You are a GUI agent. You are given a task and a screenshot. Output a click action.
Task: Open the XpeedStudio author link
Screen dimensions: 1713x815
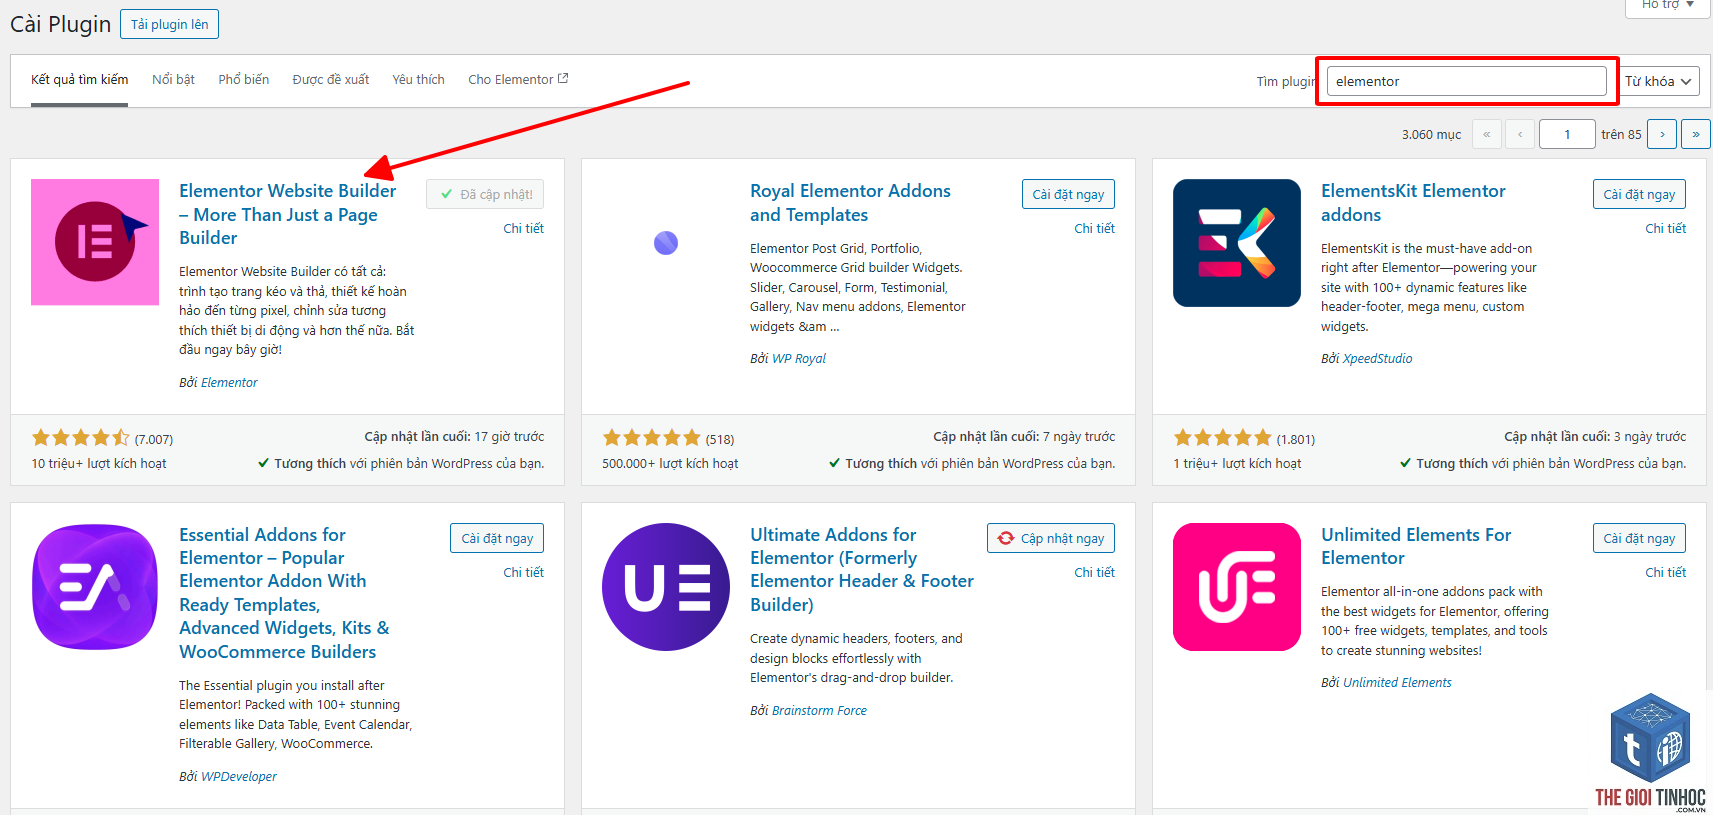point(1377,358)
